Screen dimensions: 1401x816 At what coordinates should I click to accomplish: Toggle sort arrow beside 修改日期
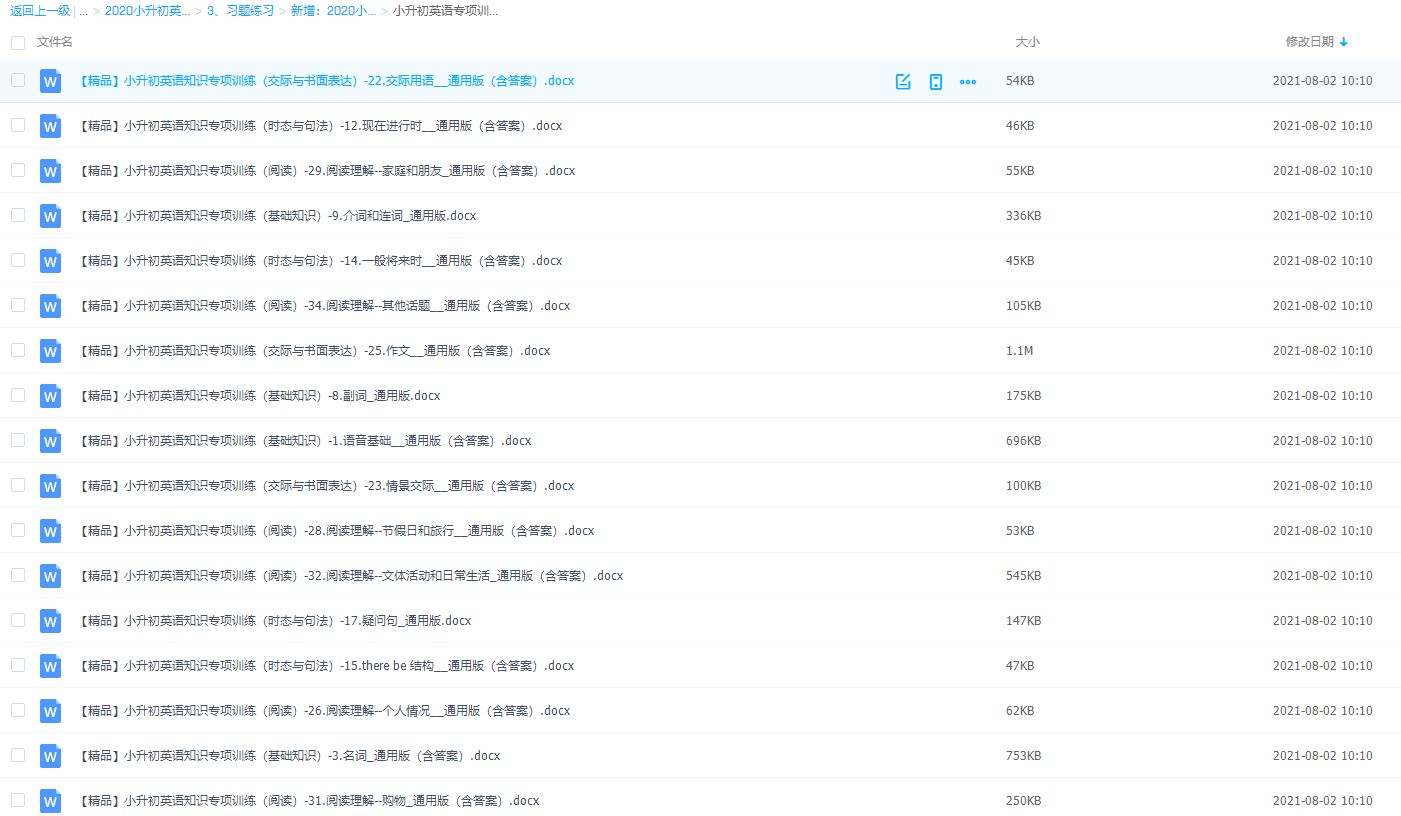(x=1344, y=42)
